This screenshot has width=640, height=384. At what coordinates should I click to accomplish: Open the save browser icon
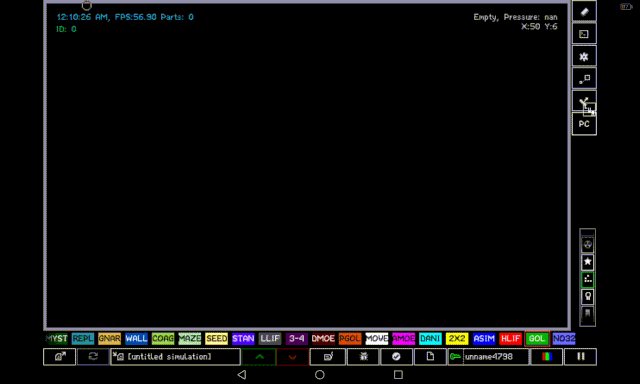pyautogui.click(x=60, y=357)
